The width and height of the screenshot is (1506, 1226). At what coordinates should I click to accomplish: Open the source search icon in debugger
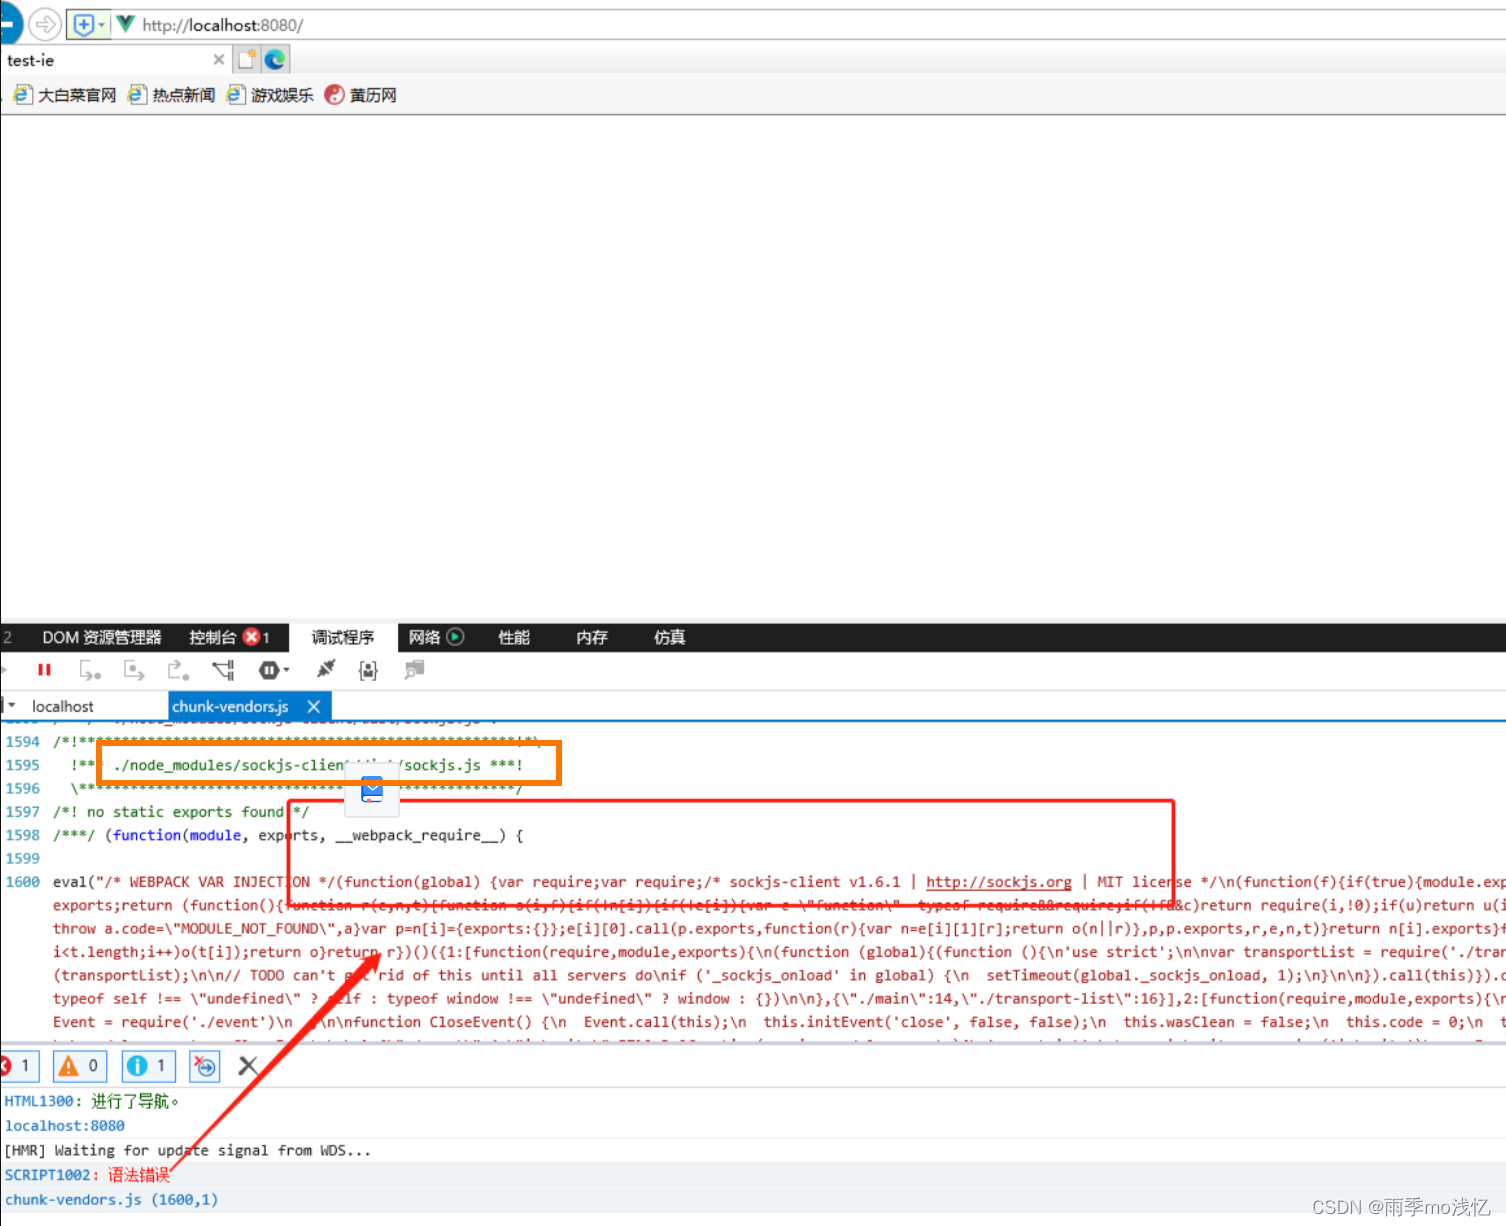(414, 670)
